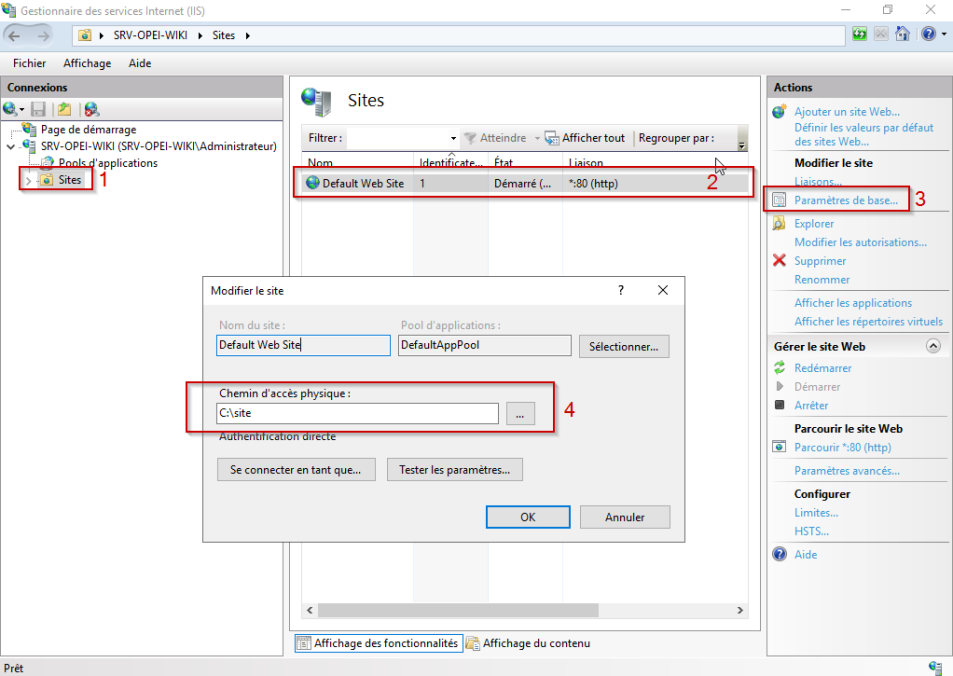The width and height of the screenshot is (953, 676).
Task: Click Modifier les autorisations... link
Action: (x=860, y=242)
